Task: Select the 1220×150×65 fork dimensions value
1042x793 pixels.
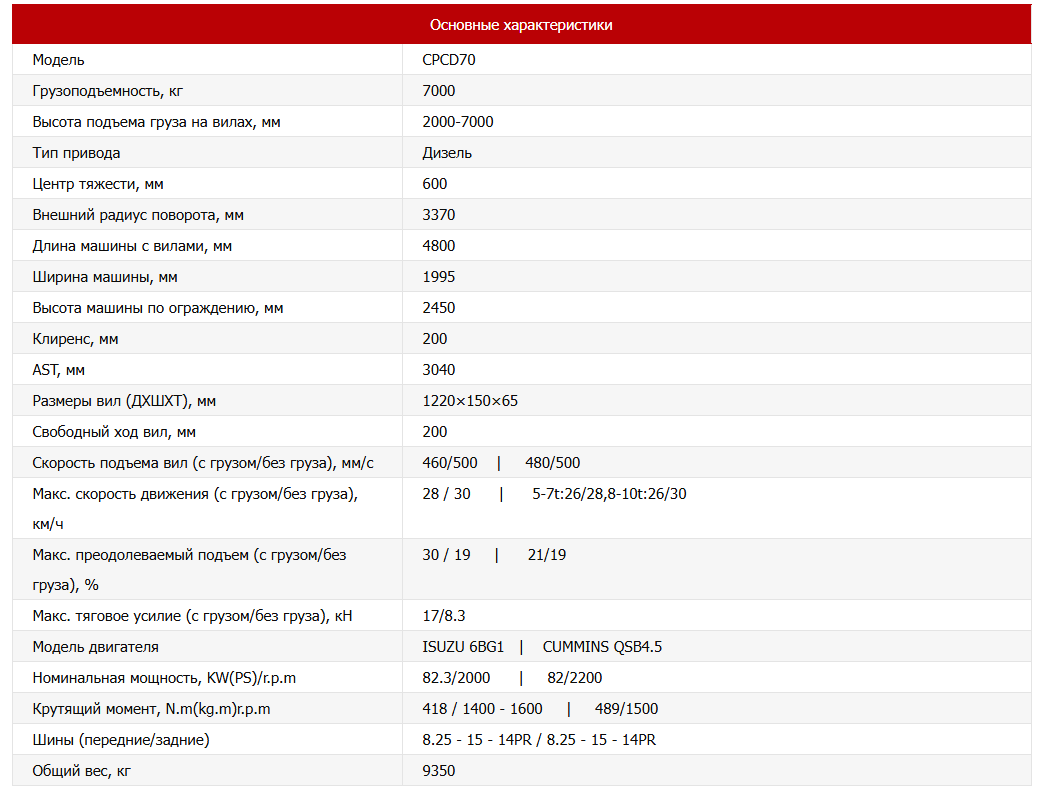Action: click(470, 401)
